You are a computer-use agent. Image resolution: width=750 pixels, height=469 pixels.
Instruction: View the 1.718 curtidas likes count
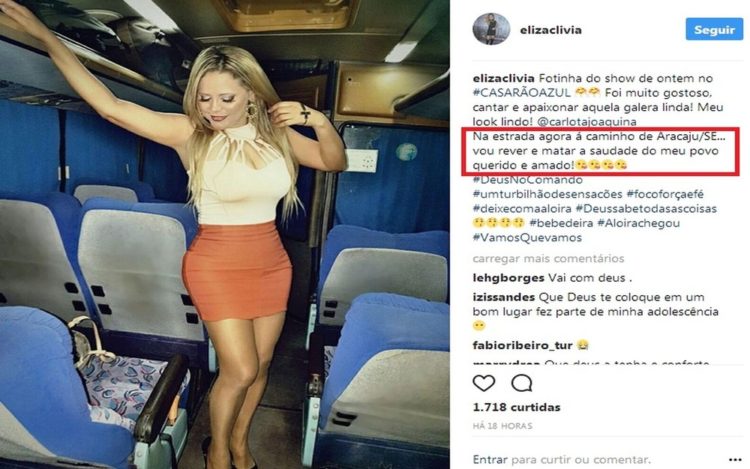click(517, 407)
